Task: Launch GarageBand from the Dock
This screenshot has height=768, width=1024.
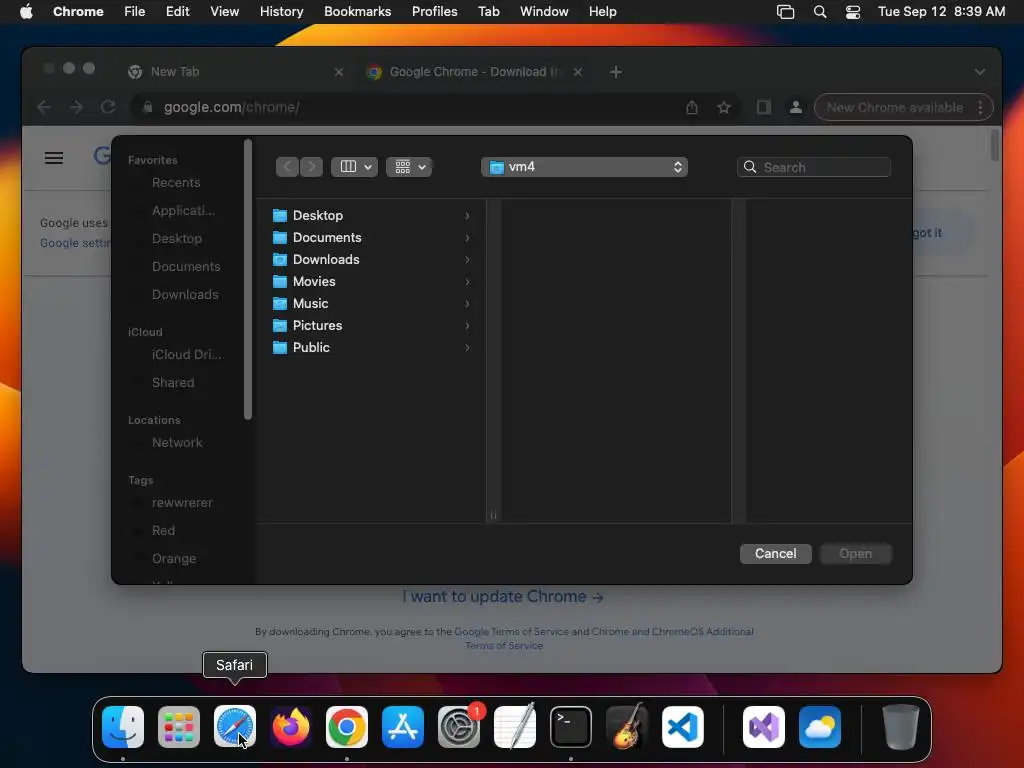Action: click(x=627, y=727)
